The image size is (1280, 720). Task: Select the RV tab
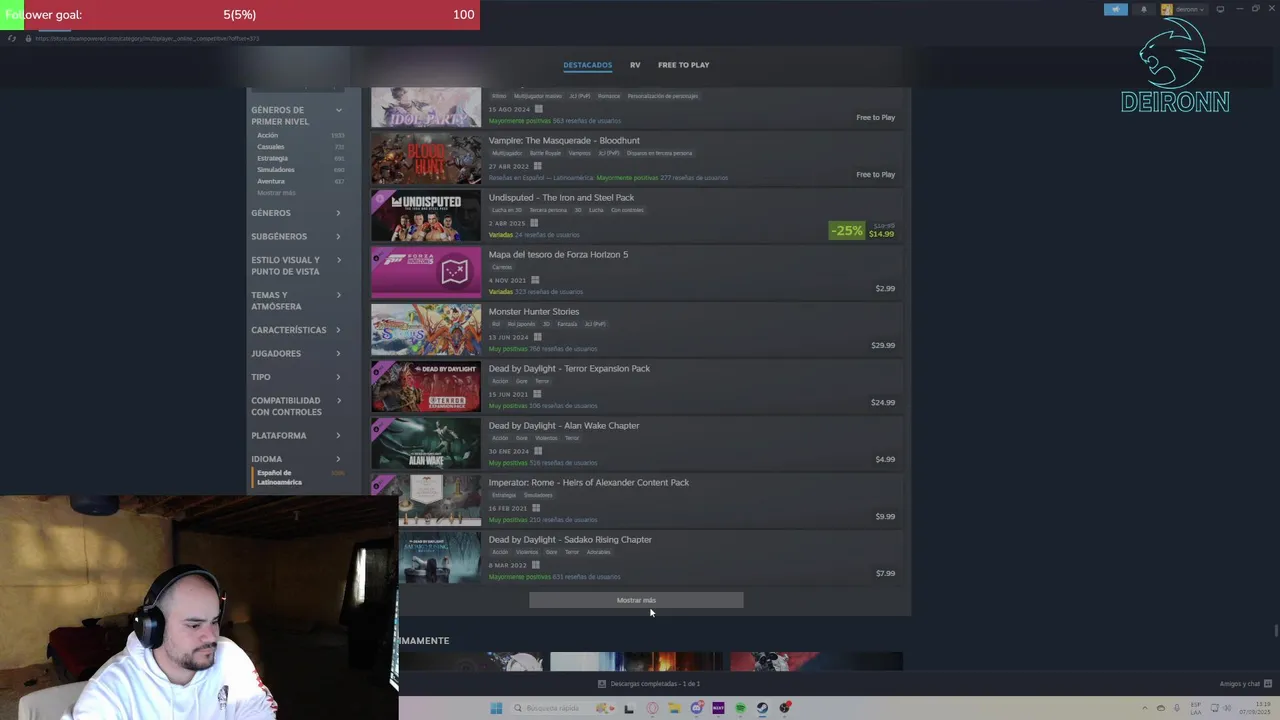coord(635,65)
